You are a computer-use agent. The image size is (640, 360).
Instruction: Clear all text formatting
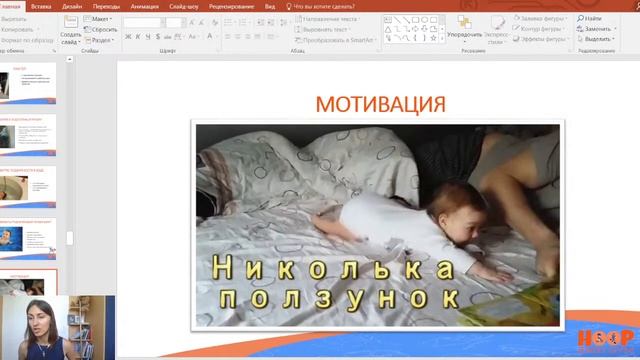[215, 23]
